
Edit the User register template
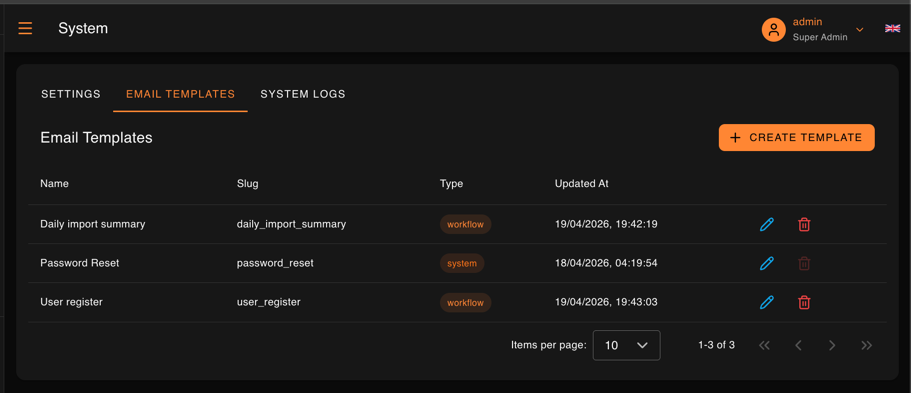pyautogui.click(x=767, y=302)
